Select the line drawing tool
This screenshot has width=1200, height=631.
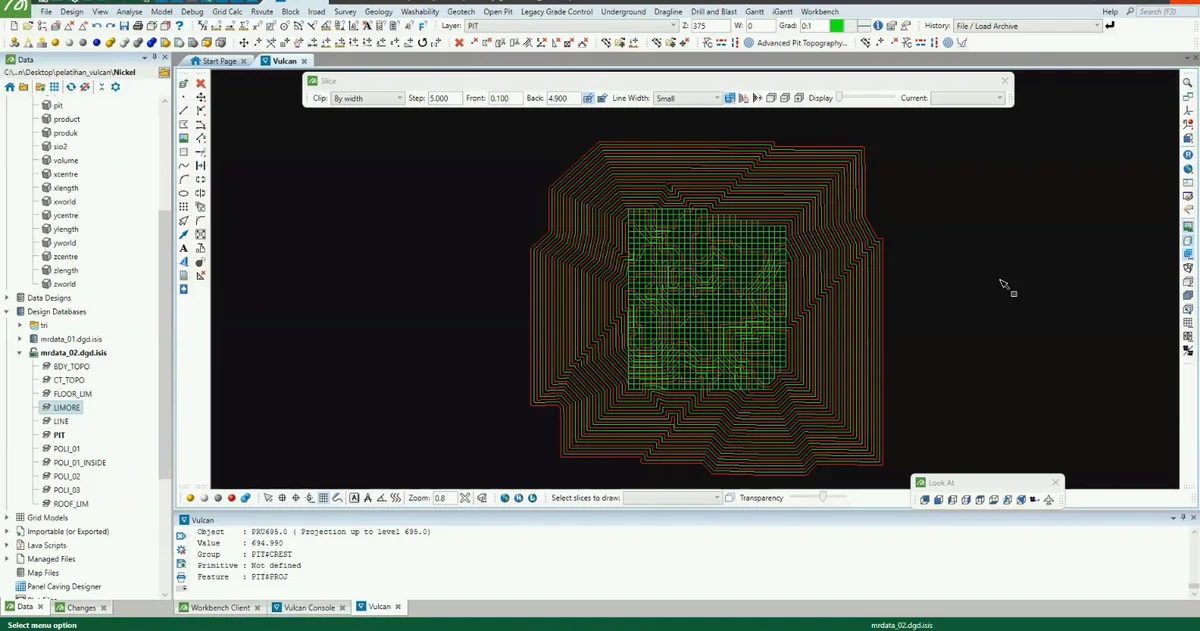point(183,111)
